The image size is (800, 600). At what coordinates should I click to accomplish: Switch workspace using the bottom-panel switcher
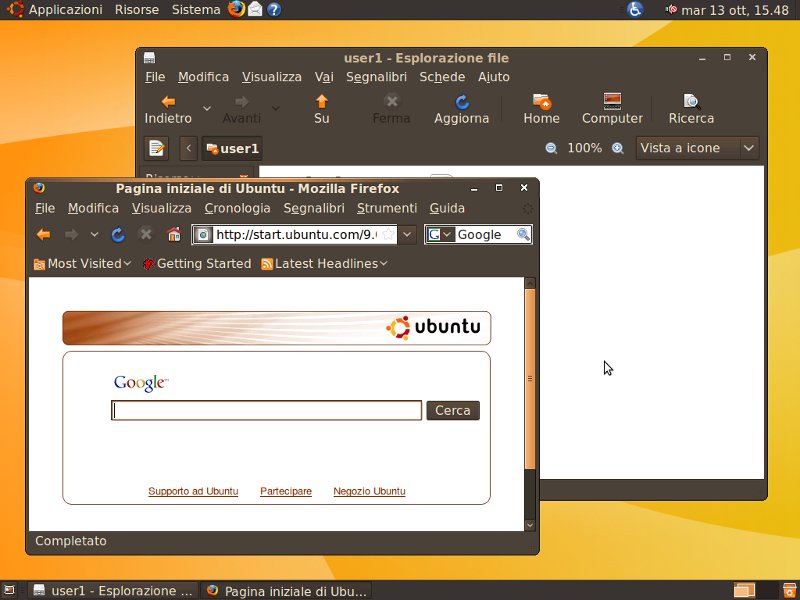click(x=756, y=590)
